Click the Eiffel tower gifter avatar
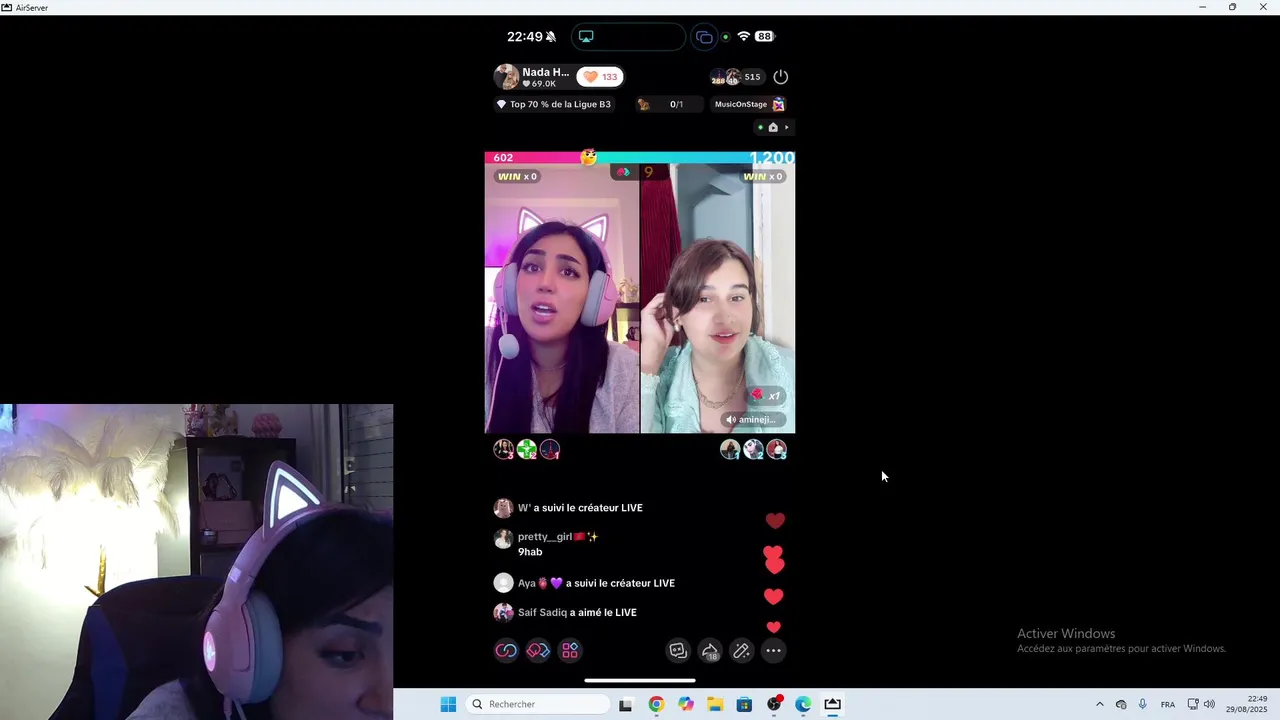Viewport: 1280px width, 720px height. (x=550, y=450)
